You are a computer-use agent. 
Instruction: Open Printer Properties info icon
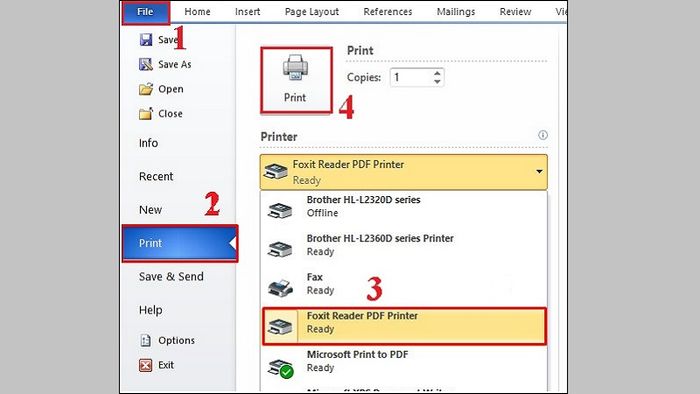pos(542,135)
